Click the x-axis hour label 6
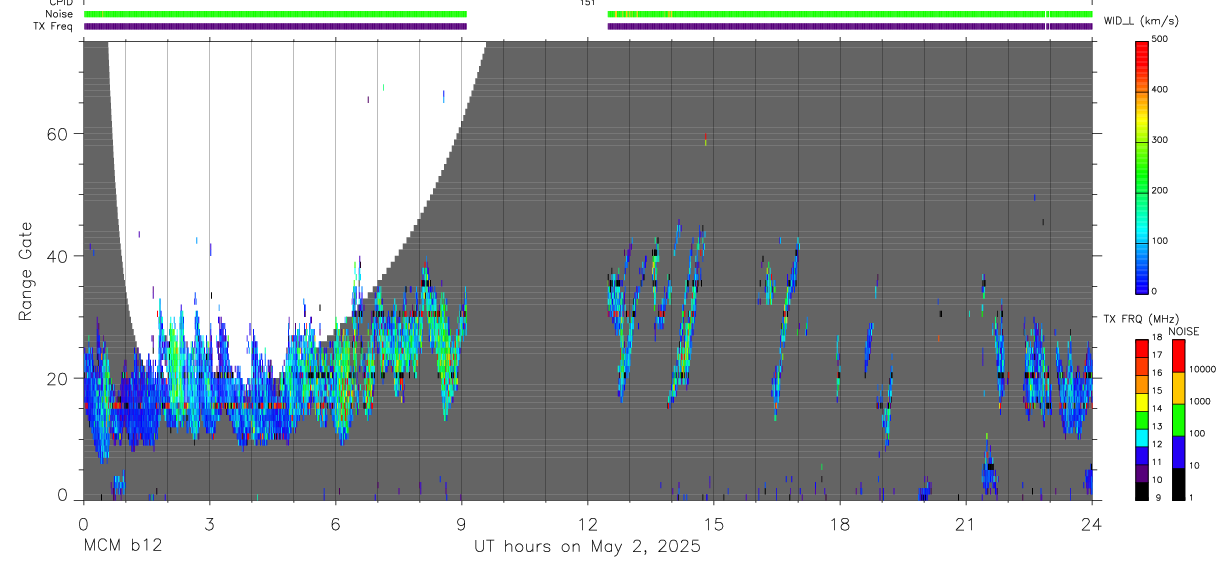 point(335,524)
